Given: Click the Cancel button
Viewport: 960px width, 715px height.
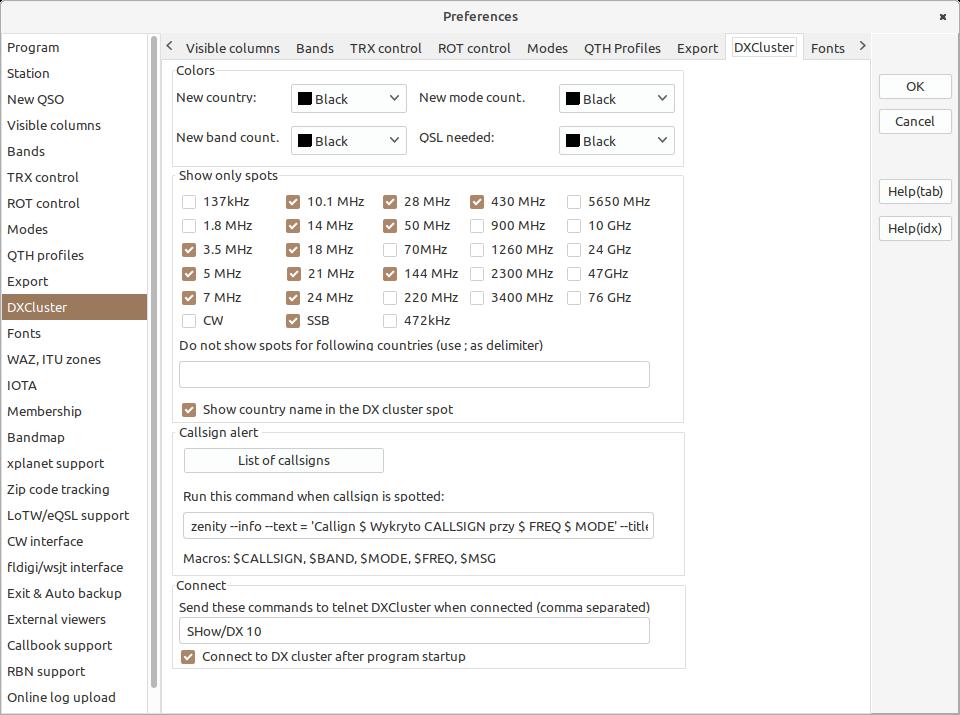Looking at the screenshot, I should (915, 121).
